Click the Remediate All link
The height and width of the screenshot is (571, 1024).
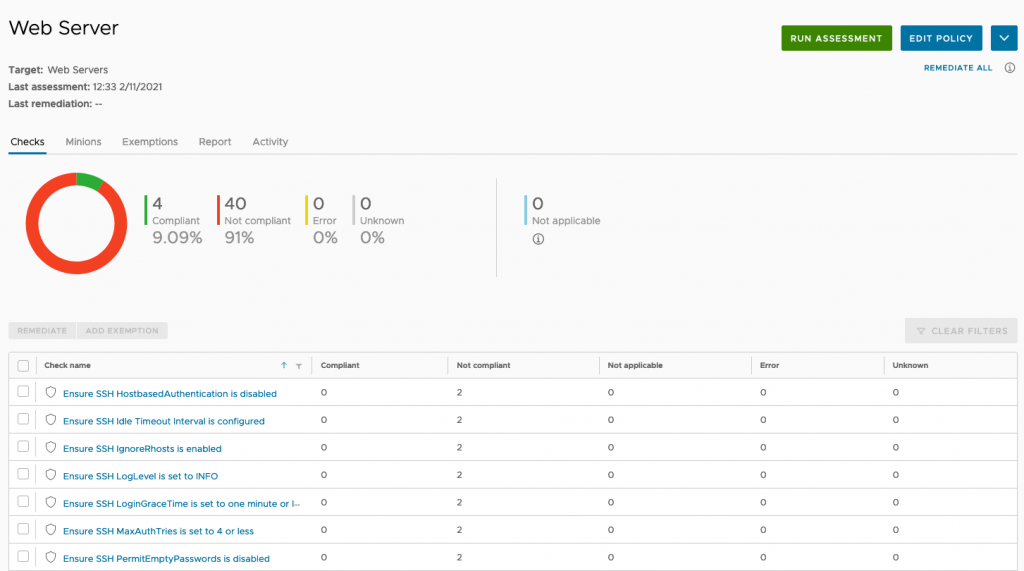click(x=958, y=68)
